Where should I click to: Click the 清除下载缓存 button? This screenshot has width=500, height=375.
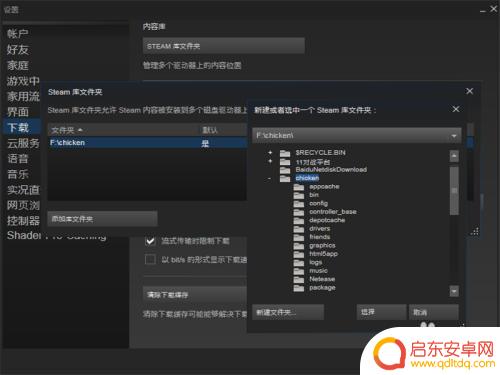point(195,295)
